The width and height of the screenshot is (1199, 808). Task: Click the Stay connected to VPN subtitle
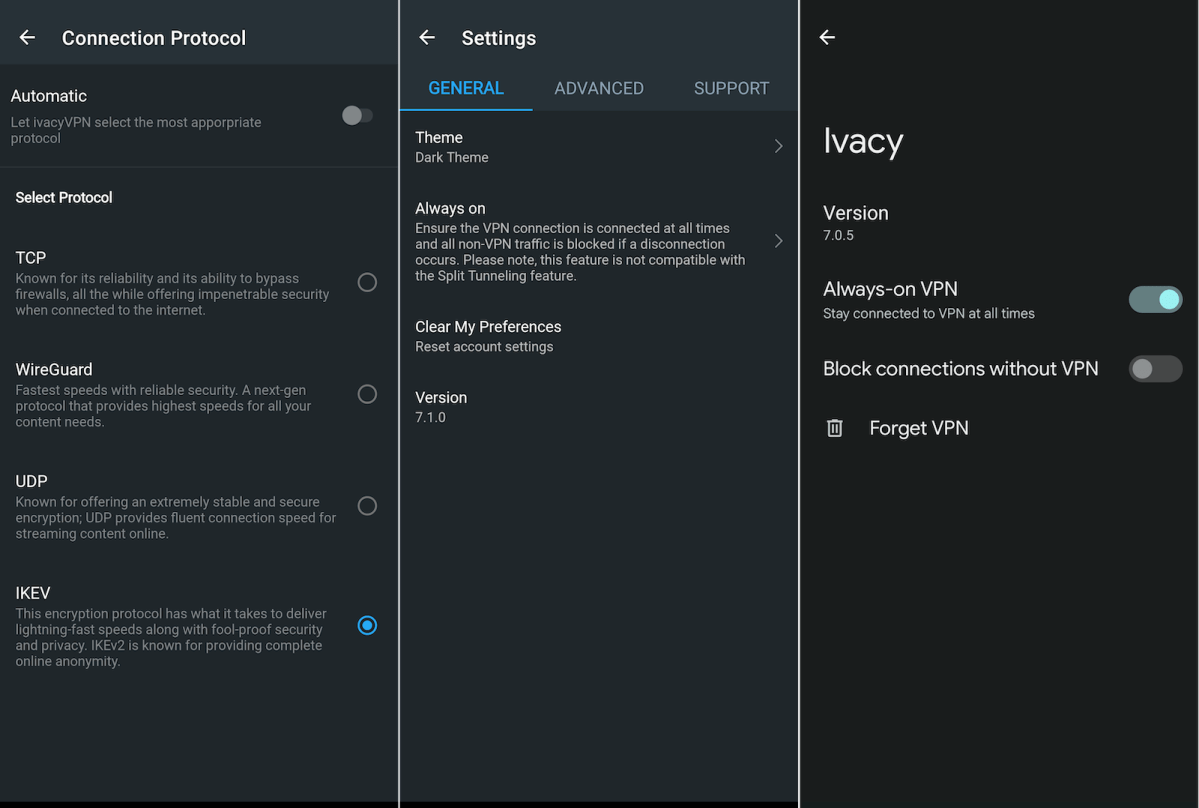click(x=928, y=313)
